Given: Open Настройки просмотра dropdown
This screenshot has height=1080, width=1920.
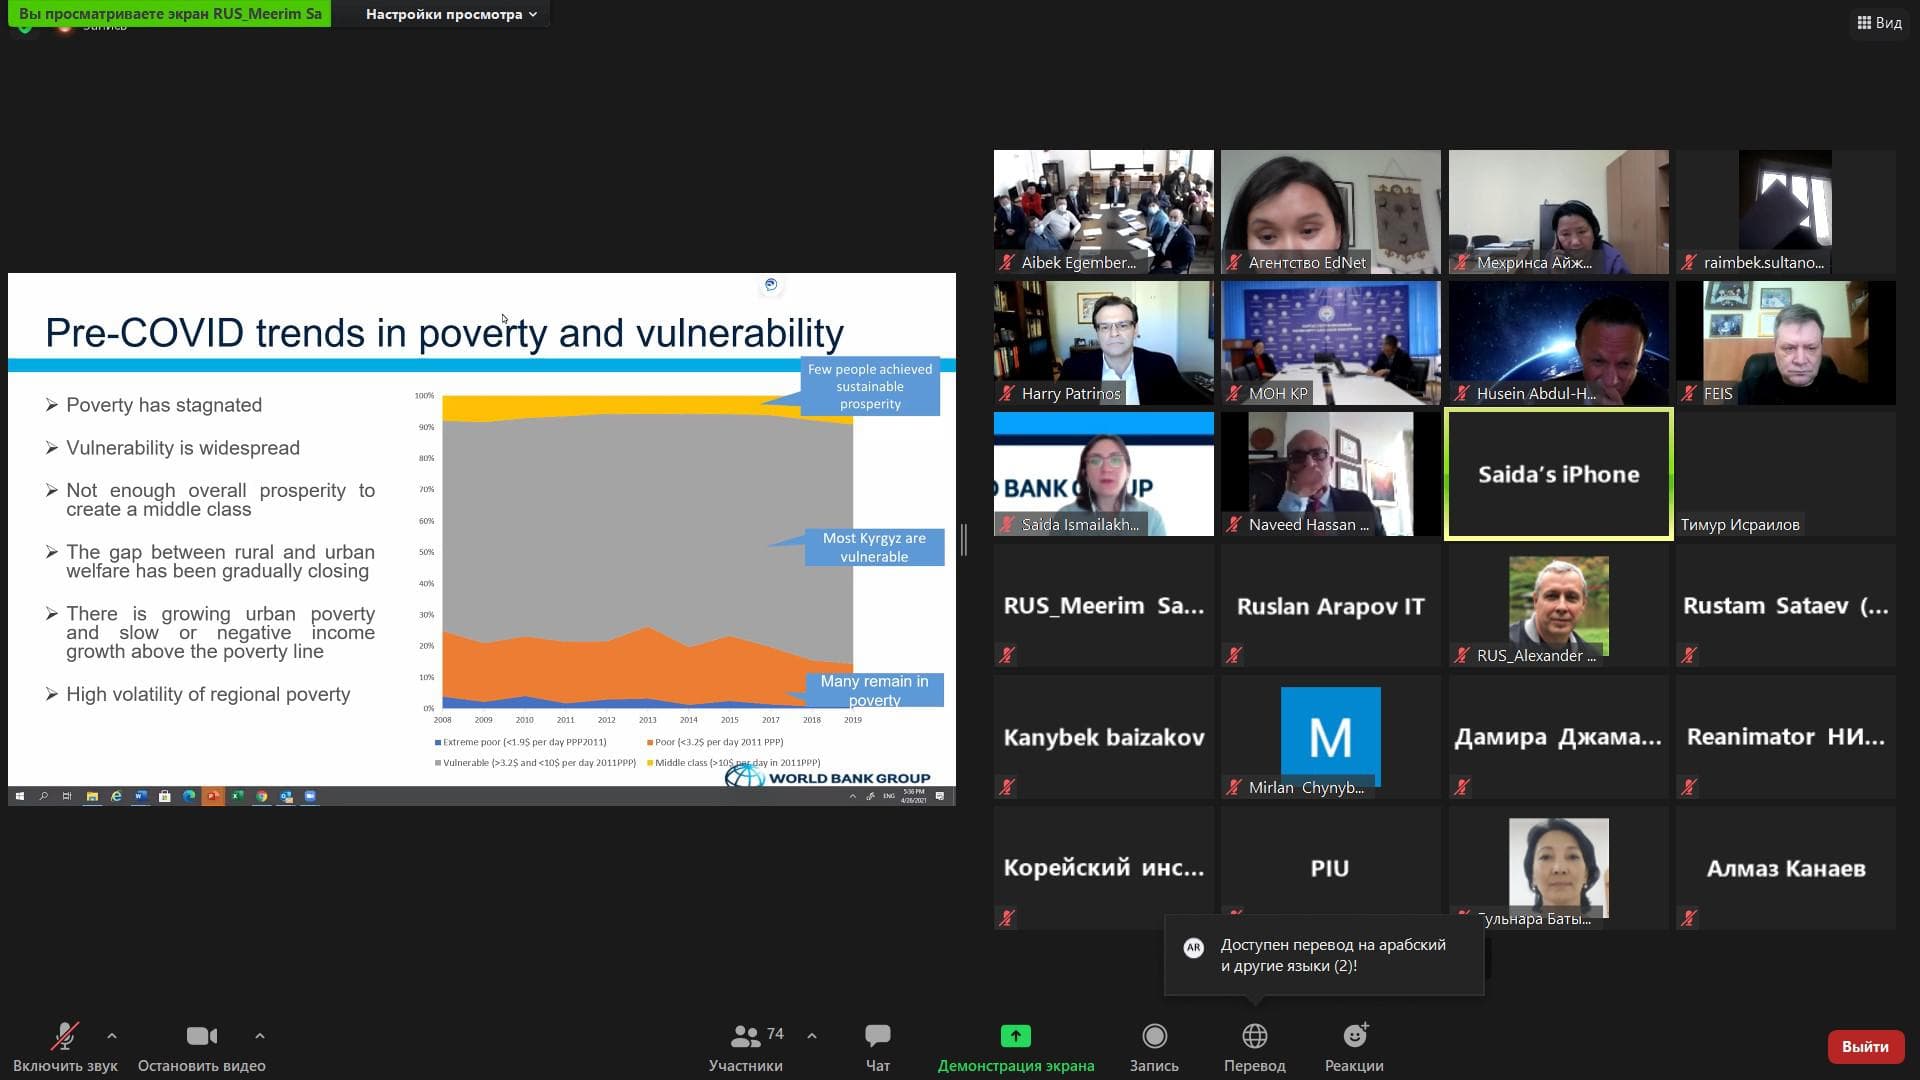Looking at the screenshot, I should pos(451,14).
